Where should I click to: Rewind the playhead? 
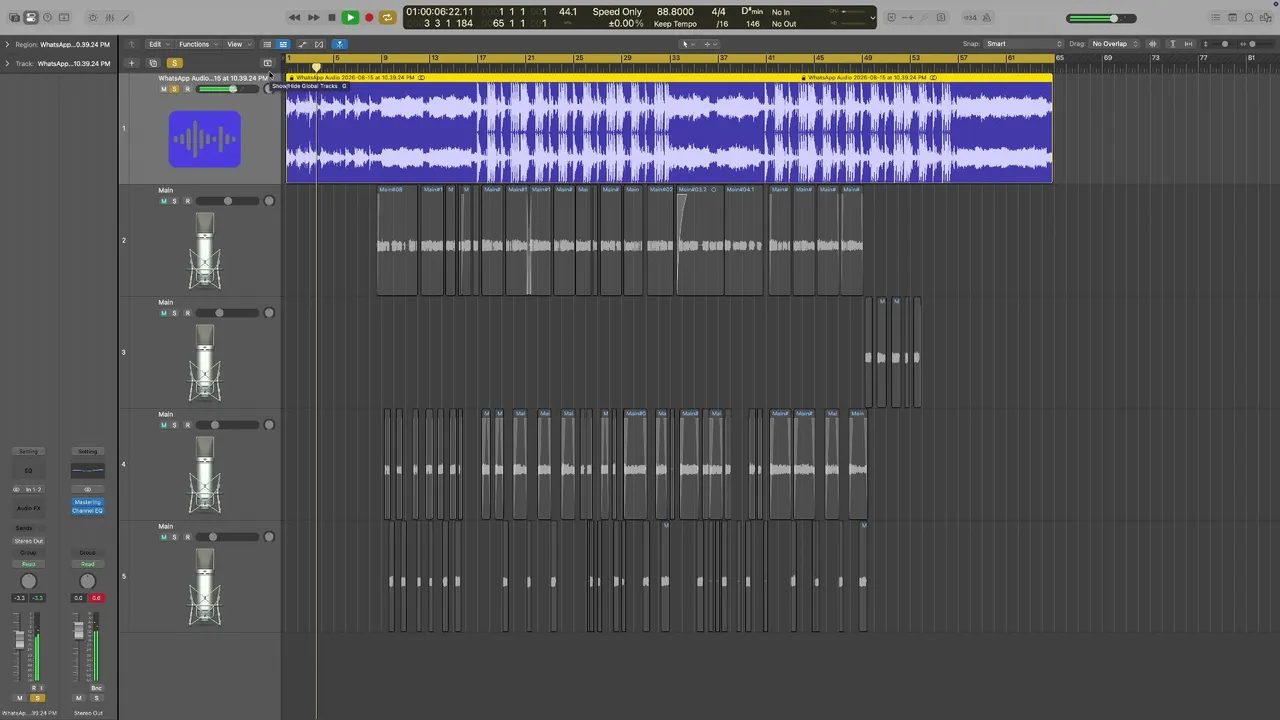294,17
